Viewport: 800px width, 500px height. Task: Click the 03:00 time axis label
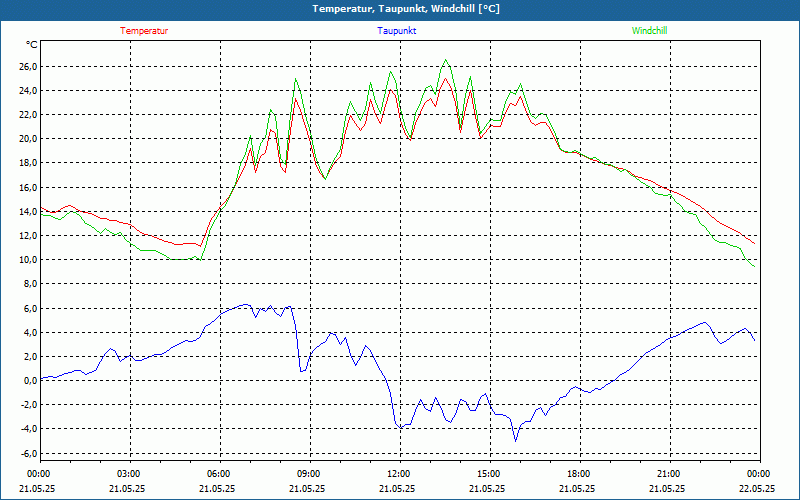click(131, 474)
